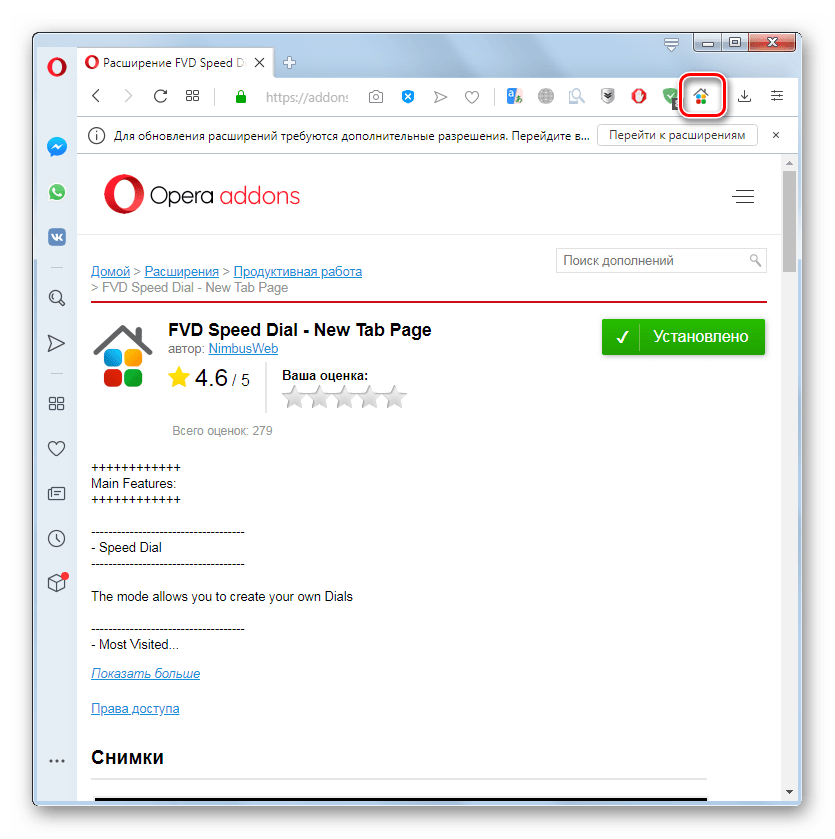Viewport: 835px width, 839px height.
Task: Open the Easy Setup panel
Action: click(x=777, y=96)
